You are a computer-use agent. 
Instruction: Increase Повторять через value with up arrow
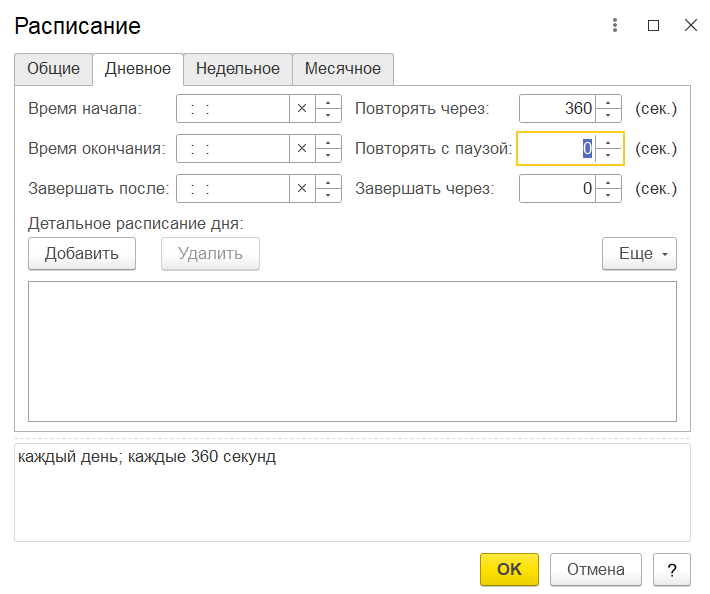608,103
